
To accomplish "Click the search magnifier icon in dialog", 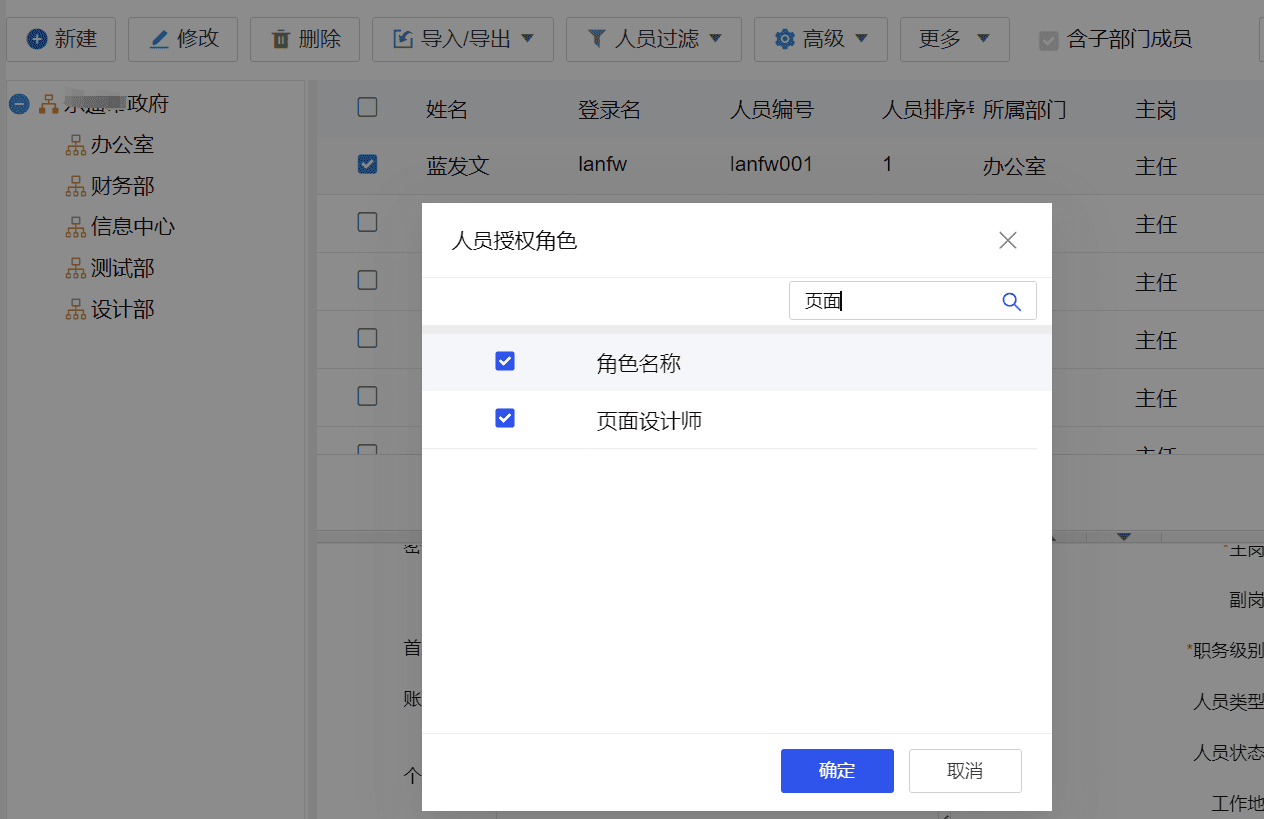I will 1011,301.
